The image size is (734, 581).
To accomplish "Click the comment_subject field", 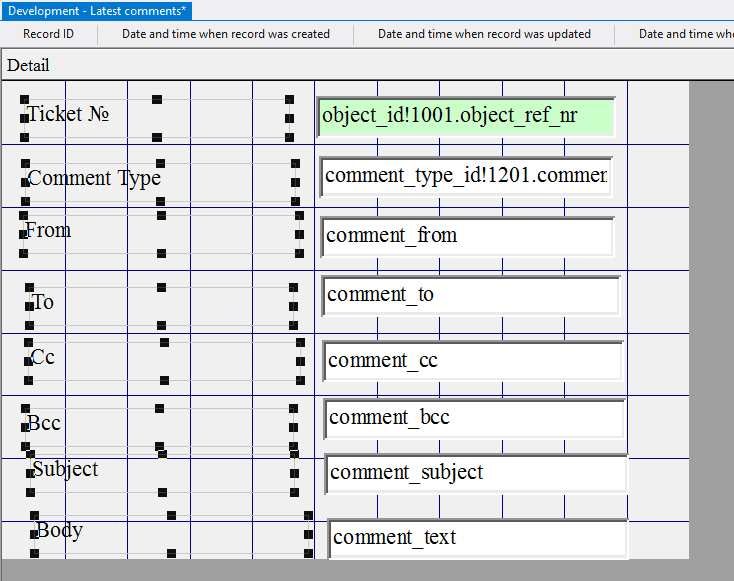I will [475, 473].
